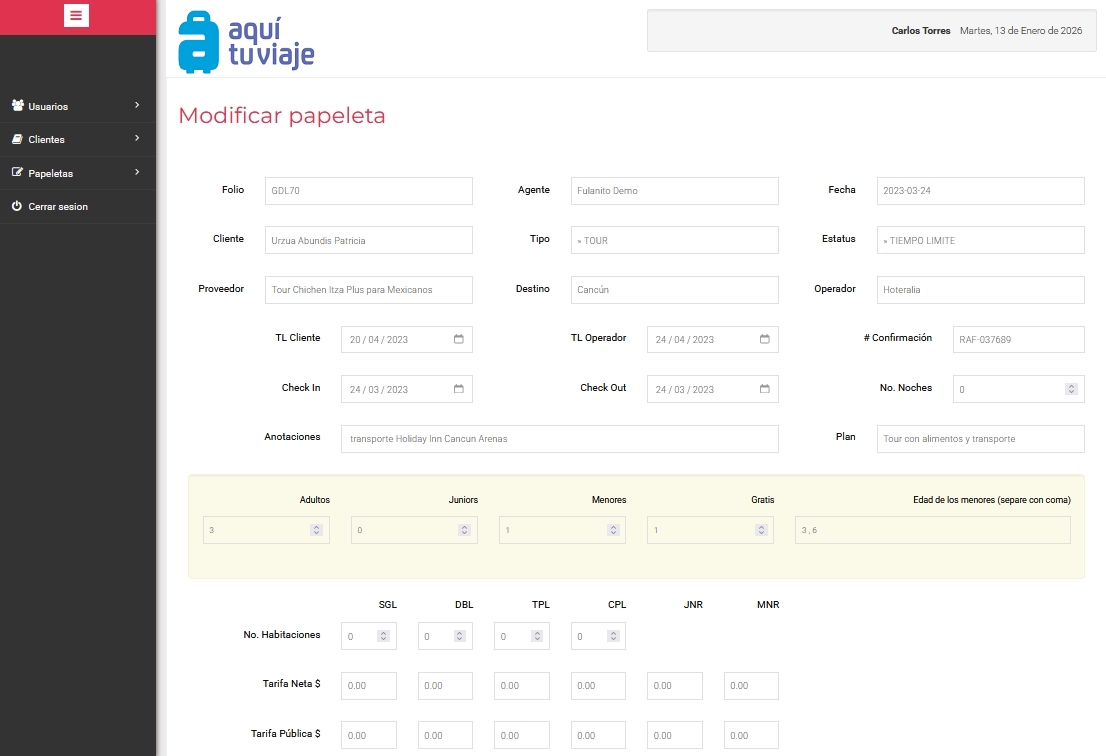Click the power icon beside Cerrar sesion
The height and width of the screenshot is (756, 1106).
(17, 206)
